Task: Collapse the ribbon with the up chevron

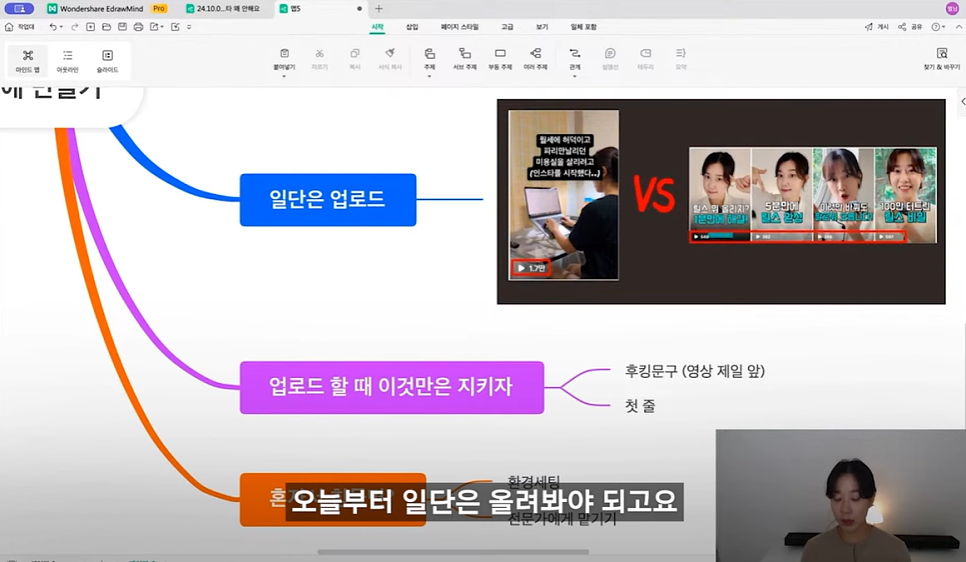Action: [959, 27]
